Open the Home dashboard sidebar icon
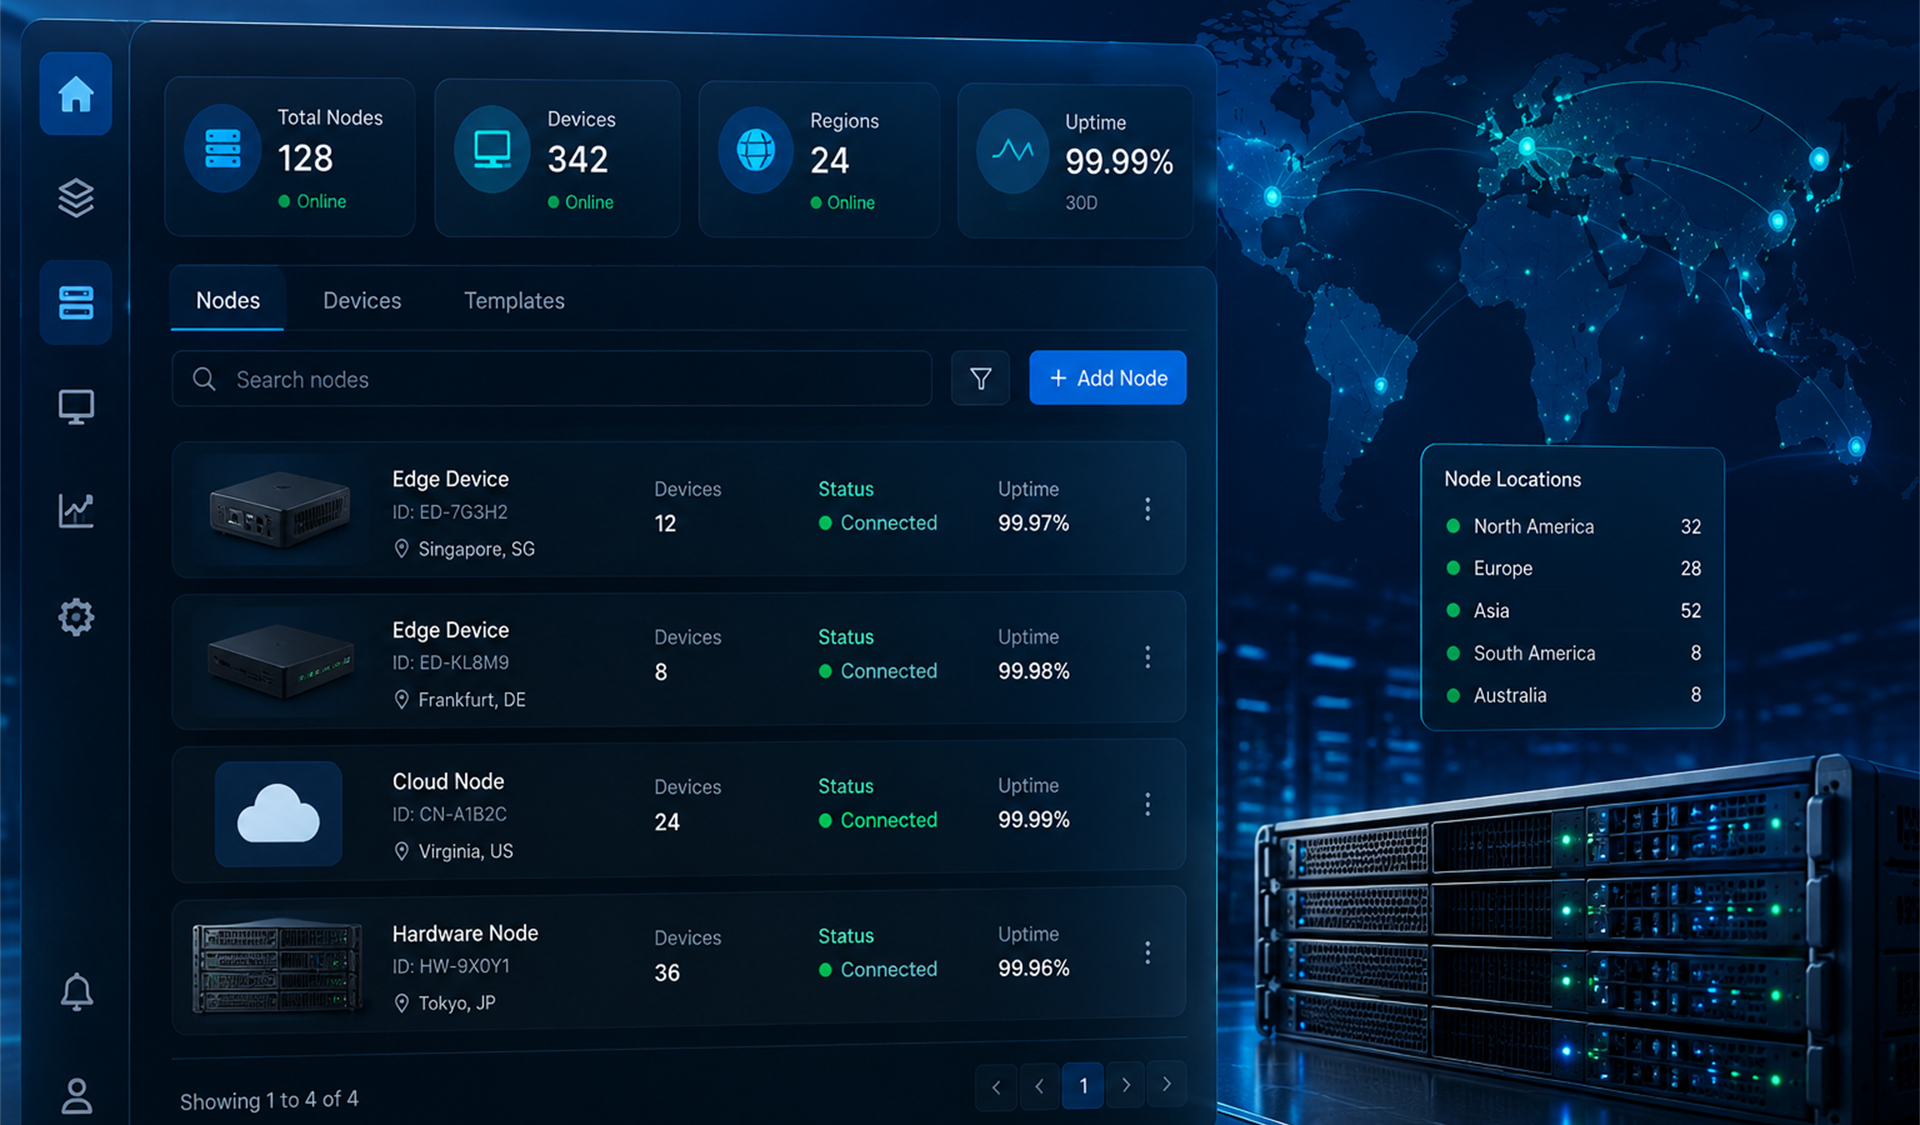 point(76,94)
